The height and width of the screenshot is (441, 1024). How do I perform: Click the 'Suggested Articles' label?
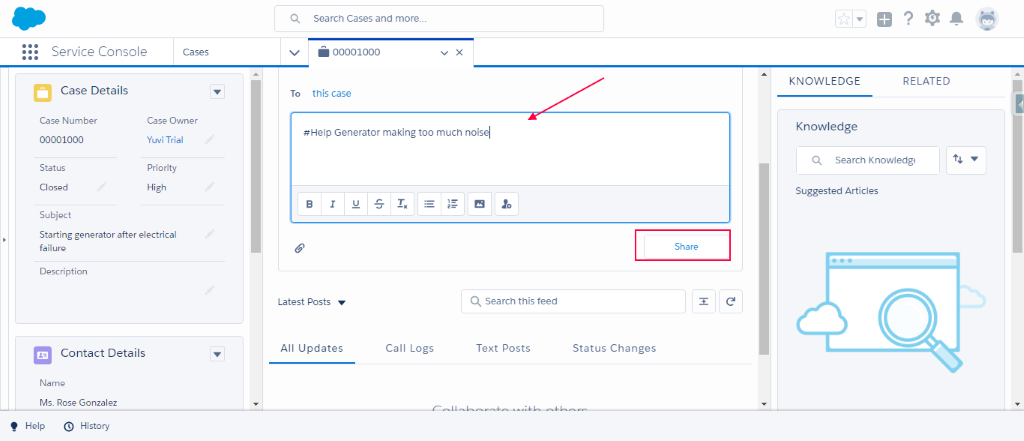click(837, 191)
